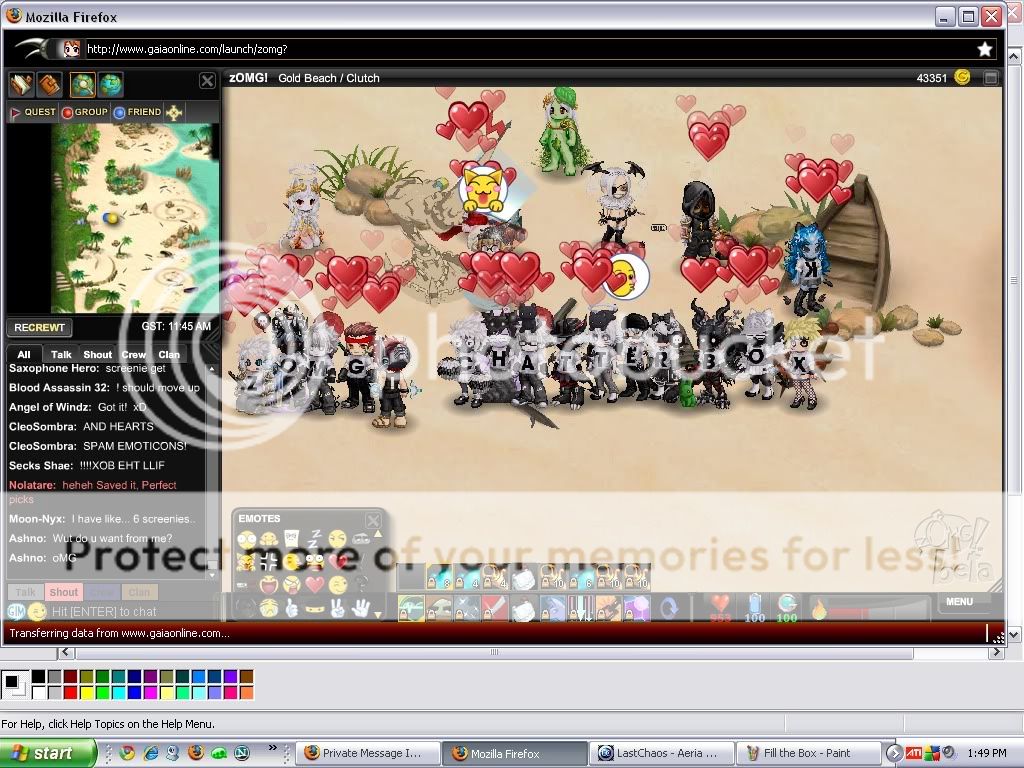Screen dimensions: 1024x768
Task: Toggle Group markers on the minimap
Action: click(84, 112)
